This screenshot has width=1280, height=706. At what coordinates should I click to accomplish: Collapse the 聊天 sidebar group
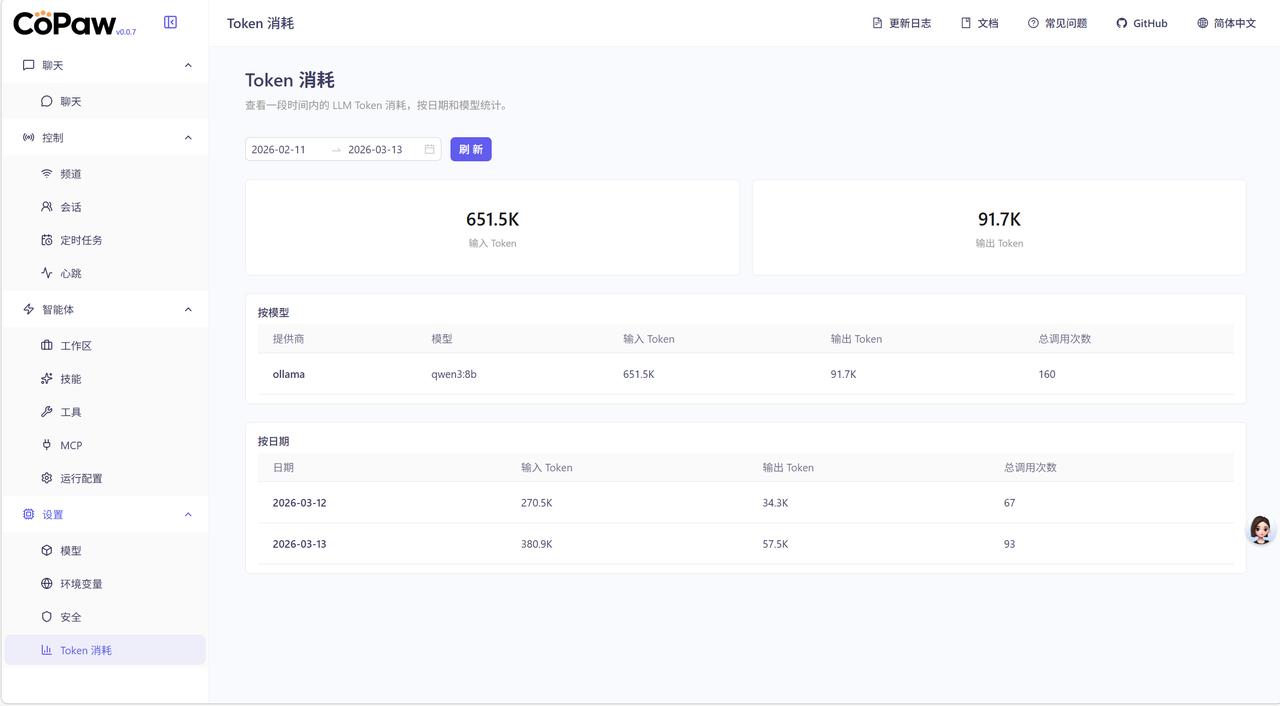pos(188,65)
